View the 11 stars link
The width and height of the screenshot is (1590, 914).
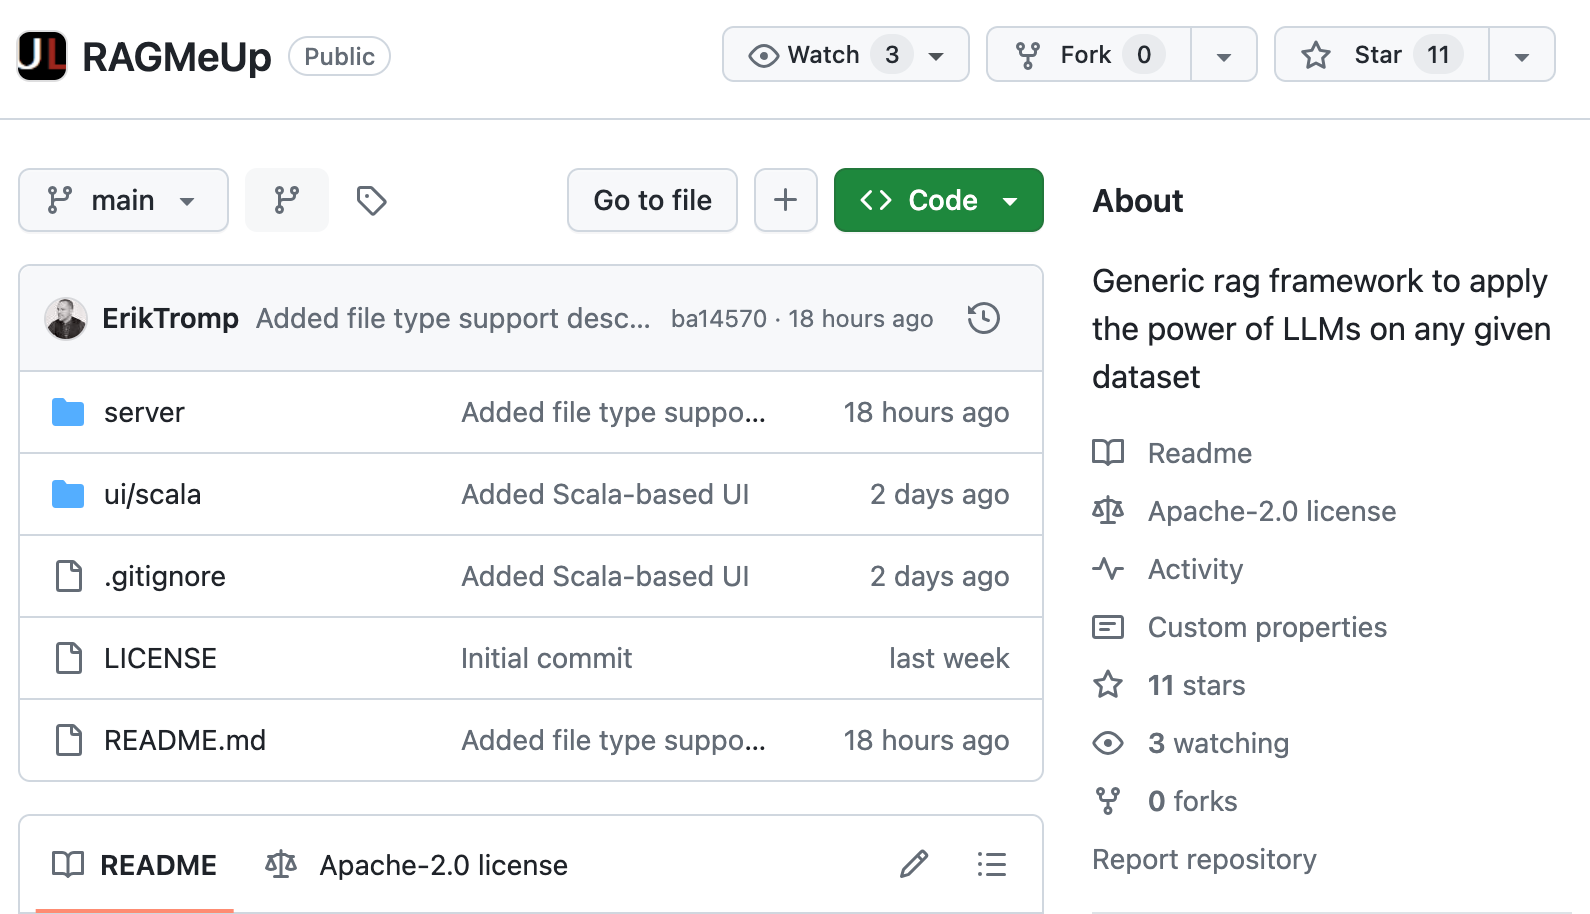coord(1196,685)
